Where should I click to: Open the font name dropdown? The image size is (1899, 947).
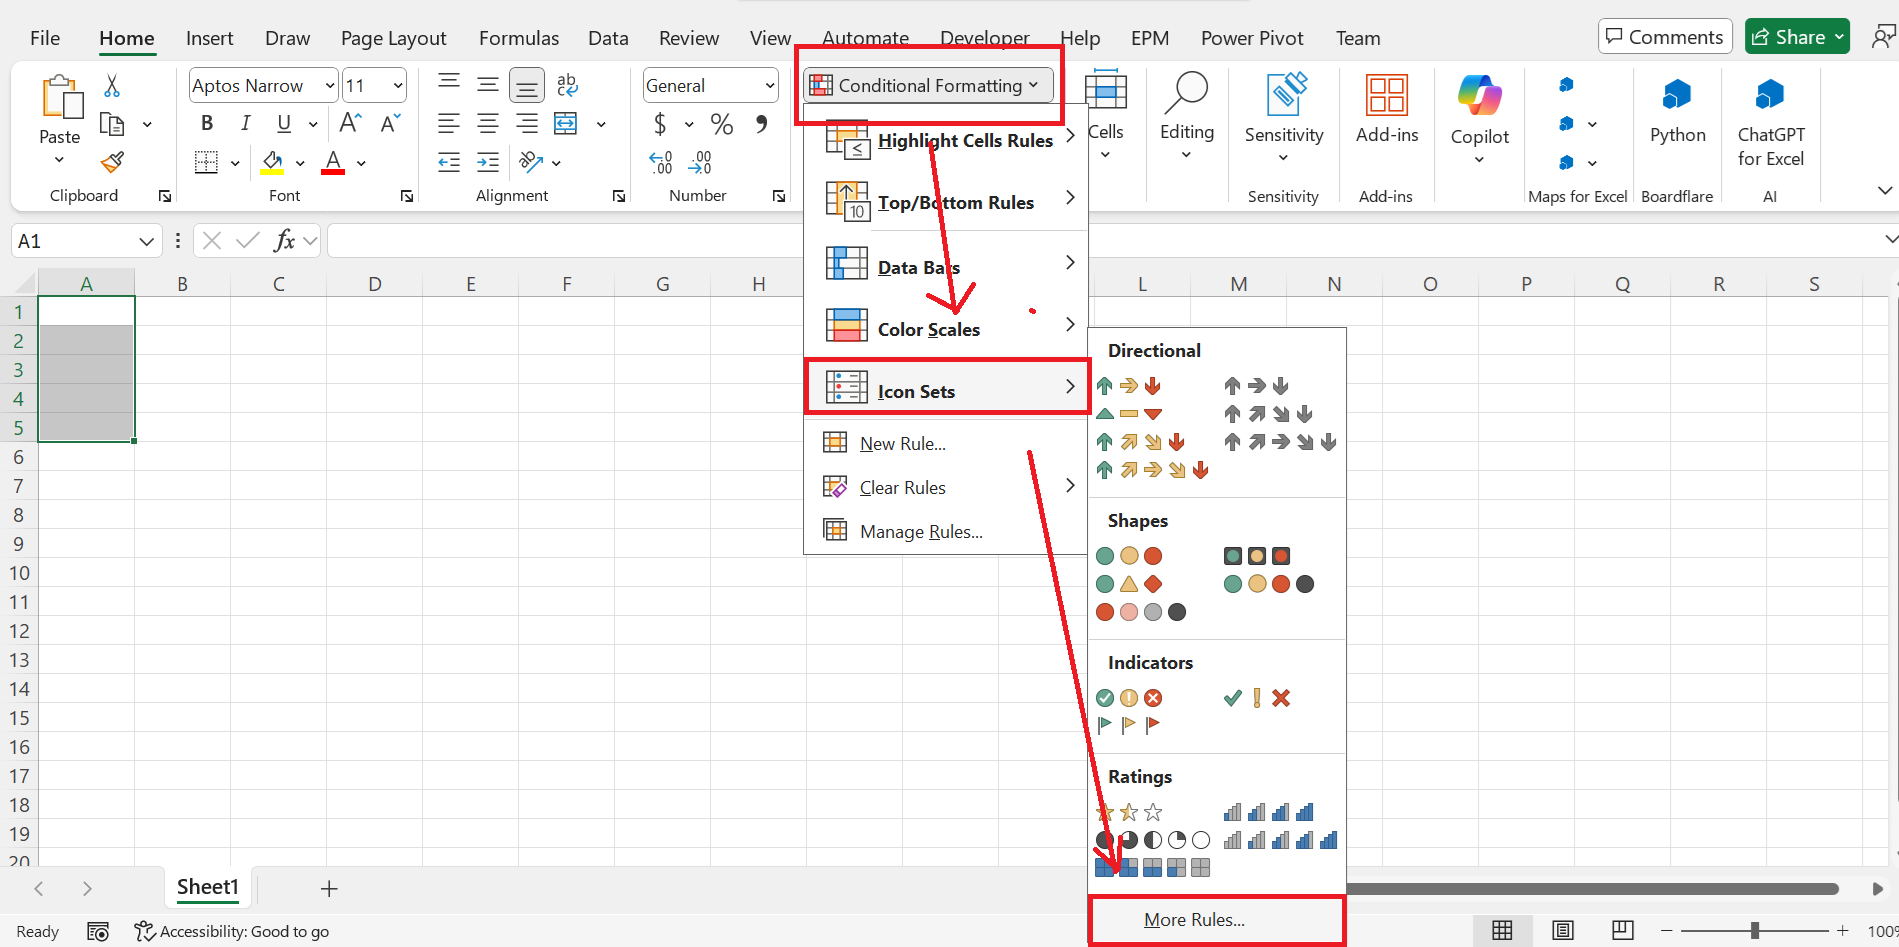click(330, 85)
